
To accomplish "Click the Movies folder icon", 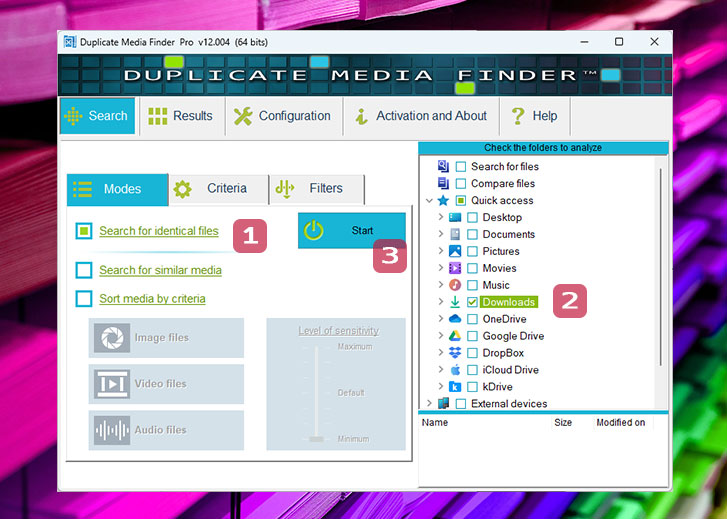I will pos(455,268).
